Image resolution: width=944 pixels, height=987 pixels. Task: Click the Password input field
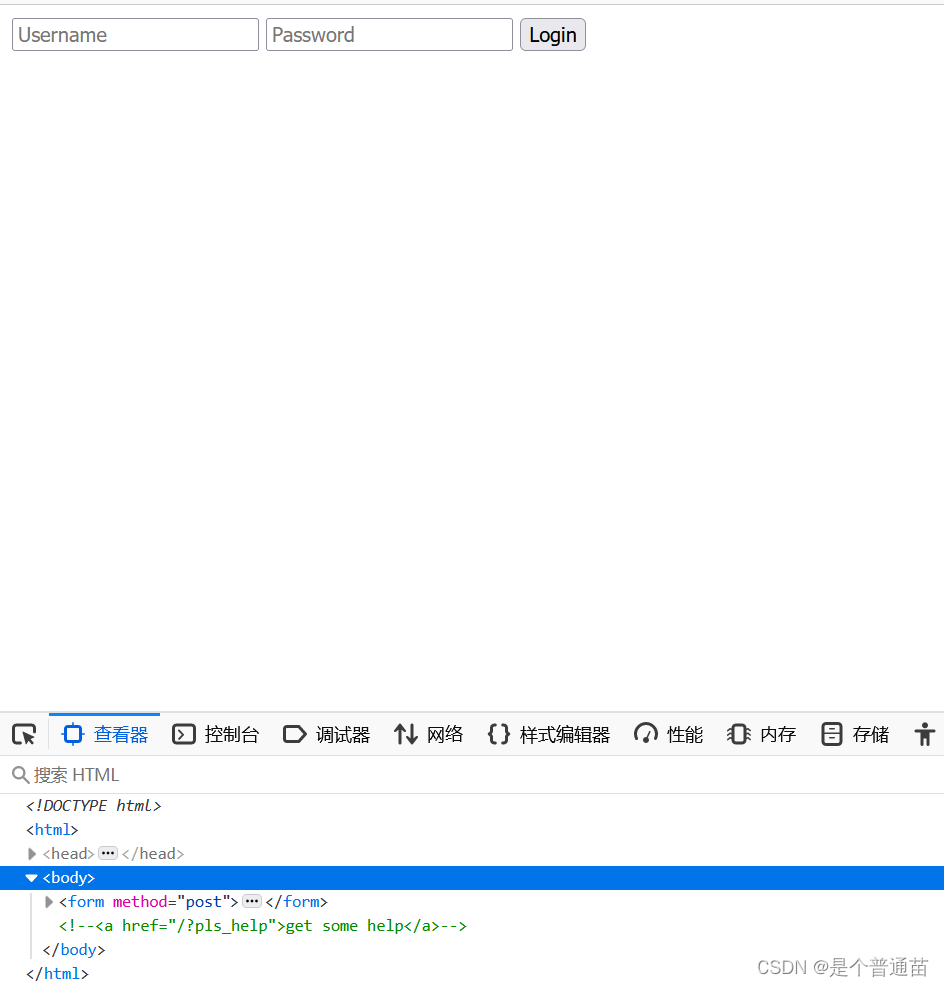tap(389, 34)
